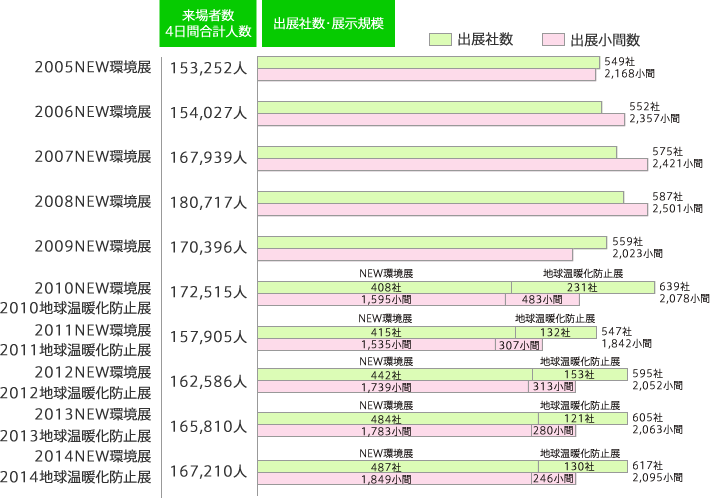Viewport: 710px width, 498px height.
Task: Click the 313小間 pink bar segment
Action: coord(552,386)
